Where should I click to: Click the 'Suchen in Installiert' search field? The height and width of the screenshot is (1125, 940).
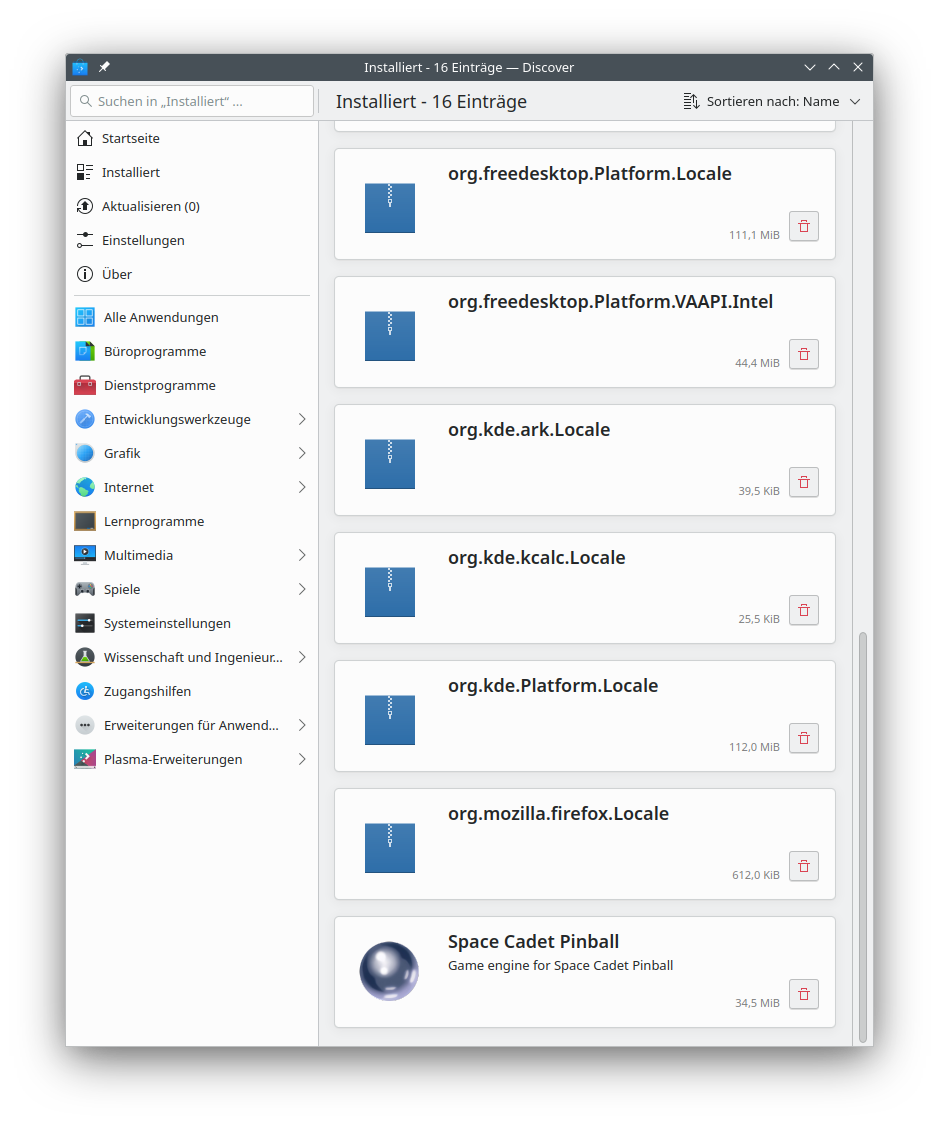(x=192, y=101)
